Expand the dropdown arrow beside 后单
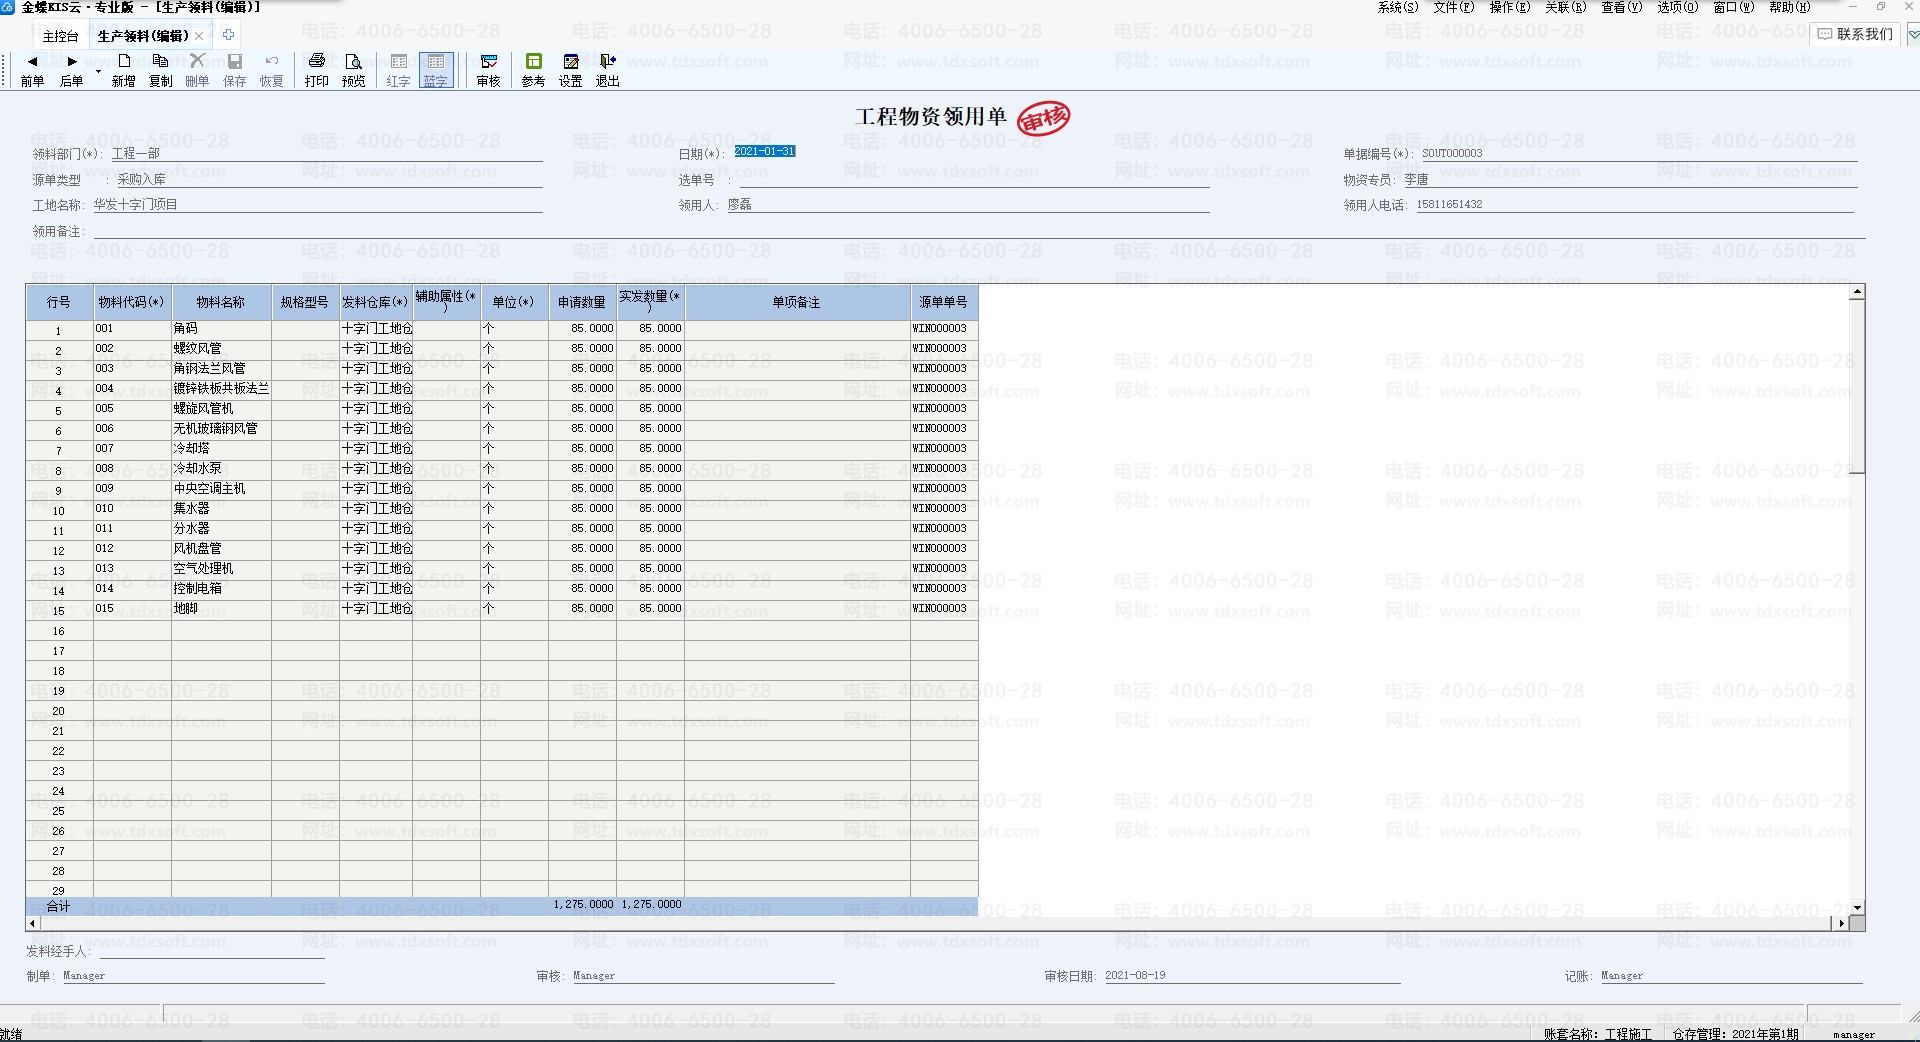Screen dimensions: 1920x1042 point(98,72)
